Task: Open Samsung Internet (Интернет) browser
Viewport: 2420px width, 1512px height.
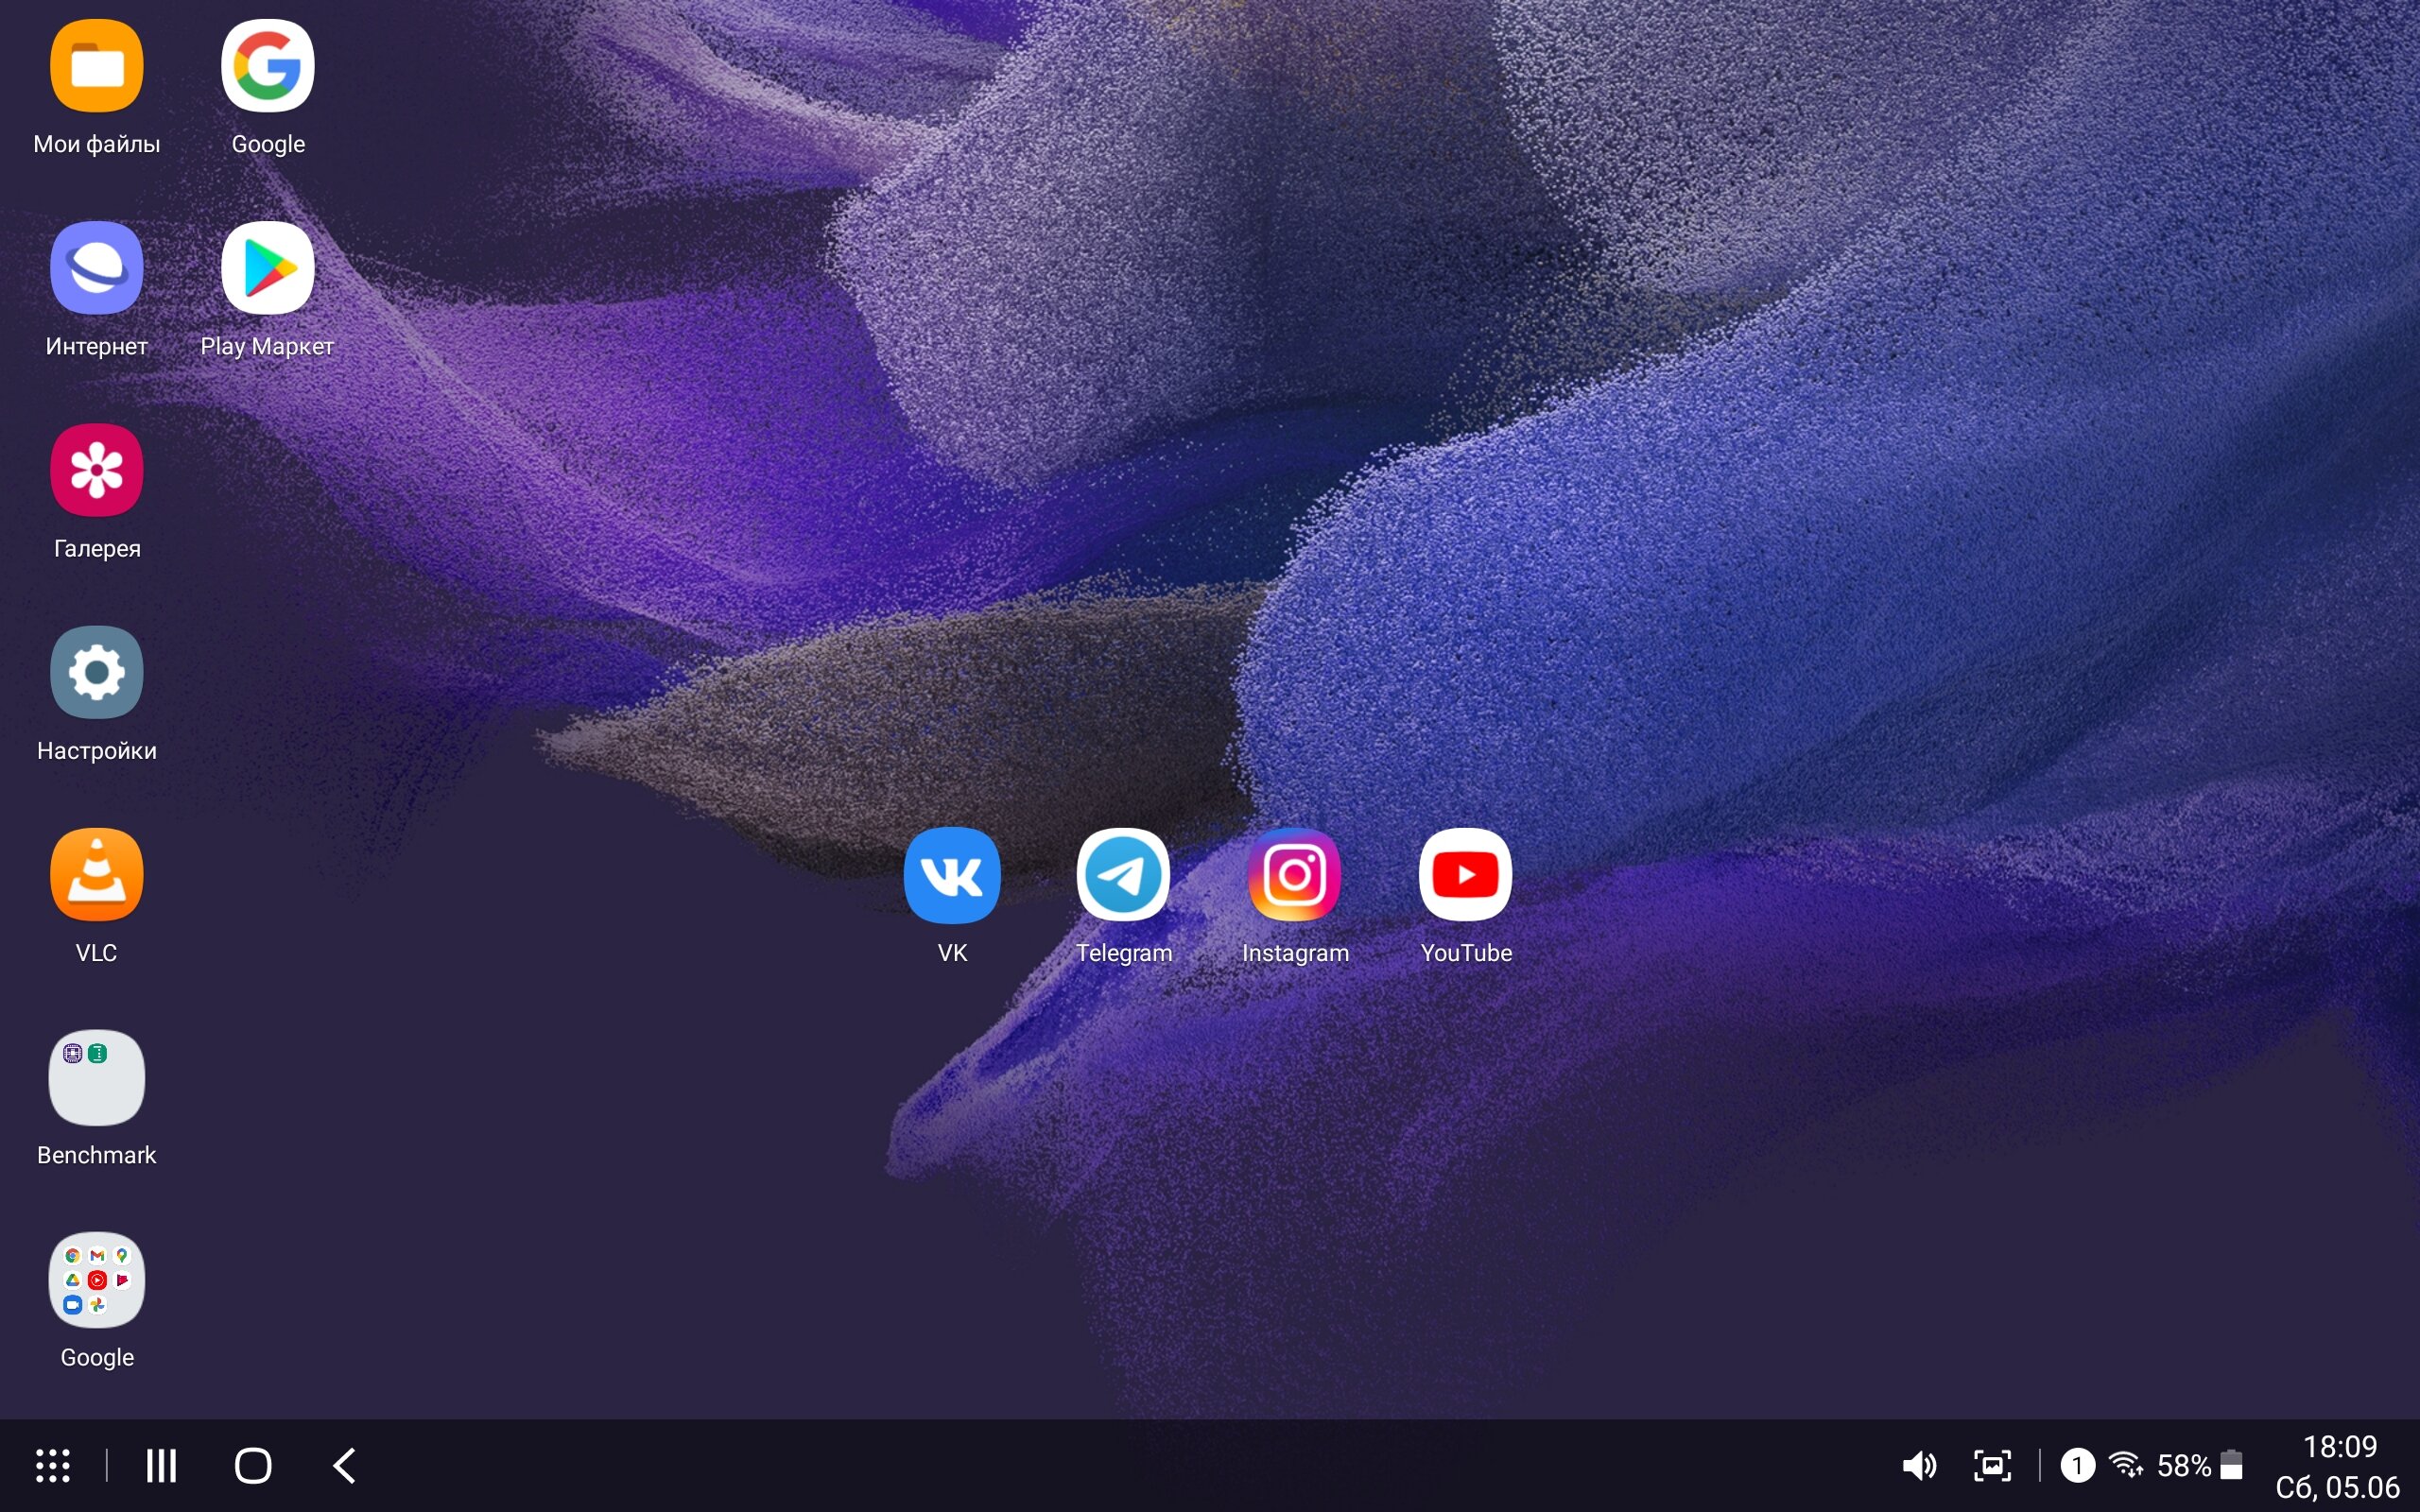Action: (x=97, y=268)
